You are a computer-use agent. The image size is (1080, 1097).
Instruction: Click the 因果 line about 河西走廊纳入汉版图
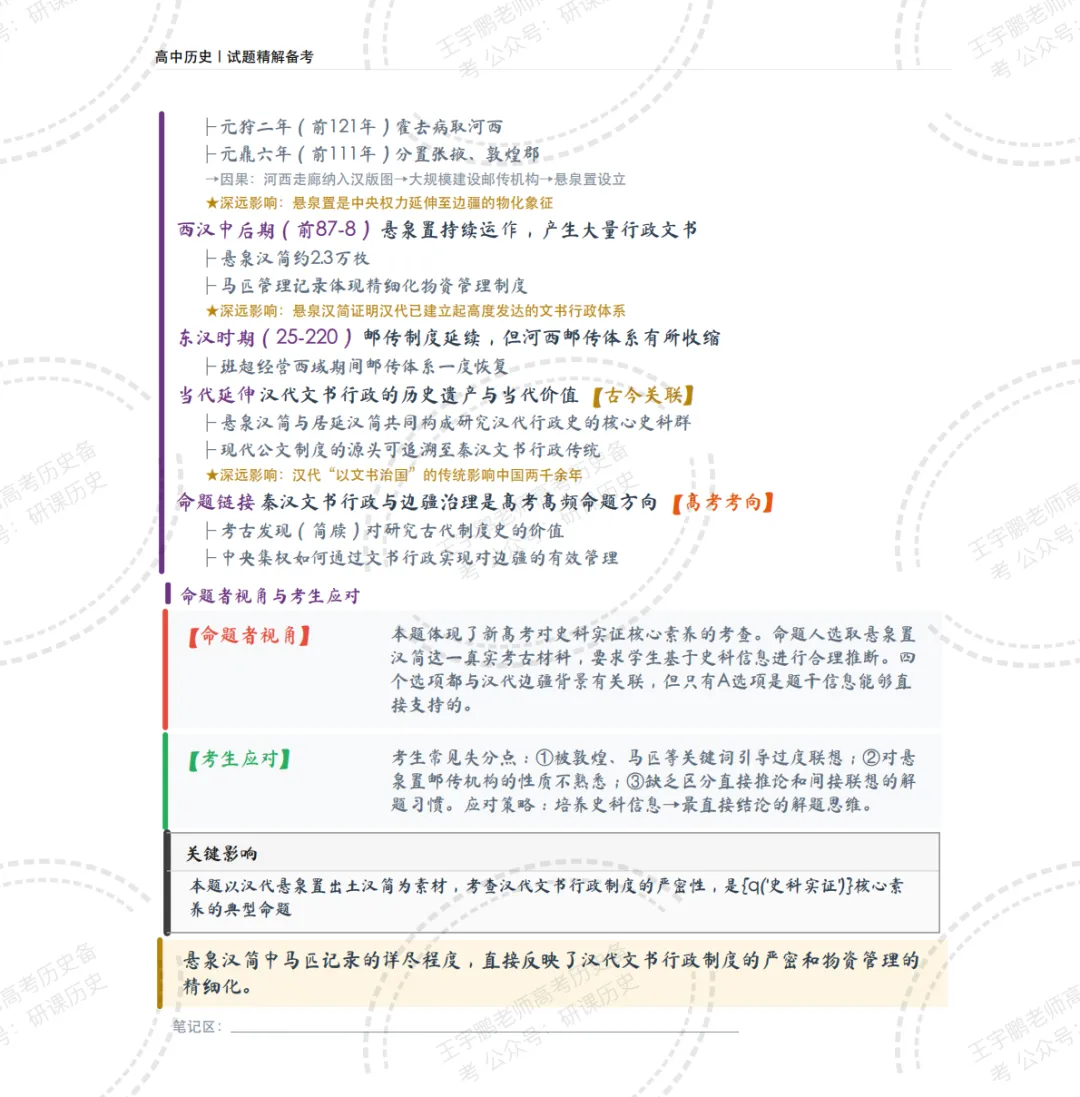pos(415,179)
